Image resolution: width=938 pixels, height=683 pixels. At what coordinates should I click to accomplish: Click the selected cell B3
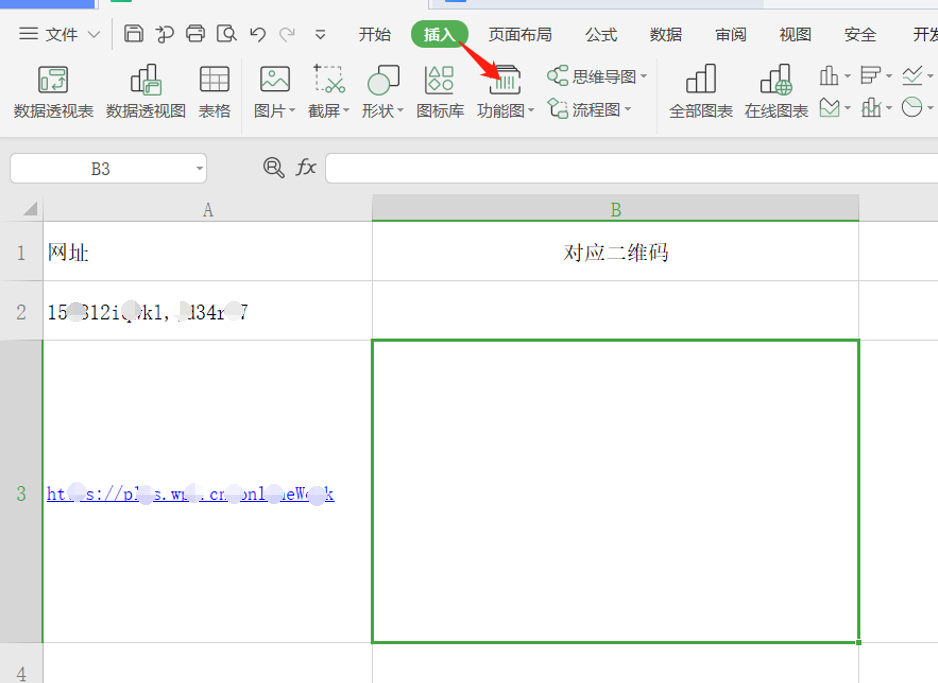click(616, 492)
